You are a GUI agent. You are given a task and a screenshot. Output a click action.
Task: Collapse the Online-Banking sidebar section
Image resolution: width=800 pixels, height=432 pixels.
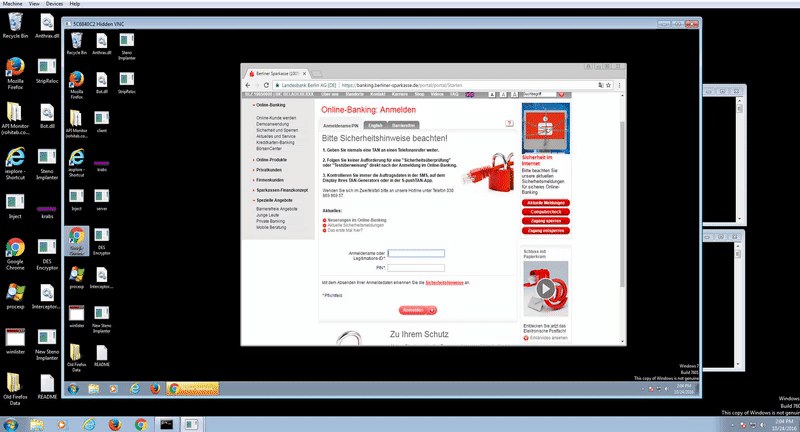click(269, 105)
